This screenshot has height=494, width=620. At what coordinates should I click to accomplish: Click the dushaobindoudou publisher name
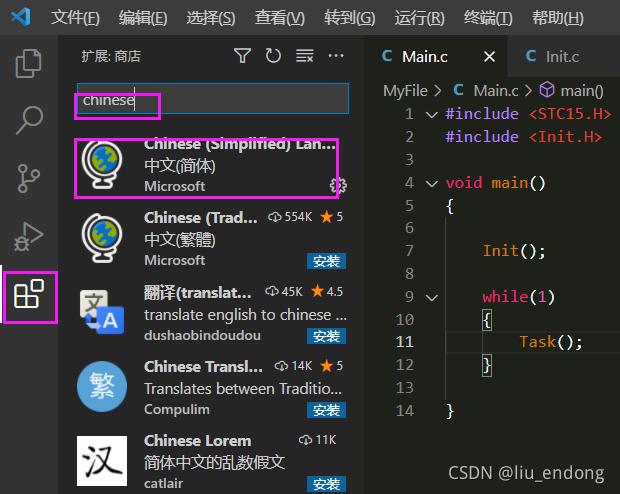[202, 335]
